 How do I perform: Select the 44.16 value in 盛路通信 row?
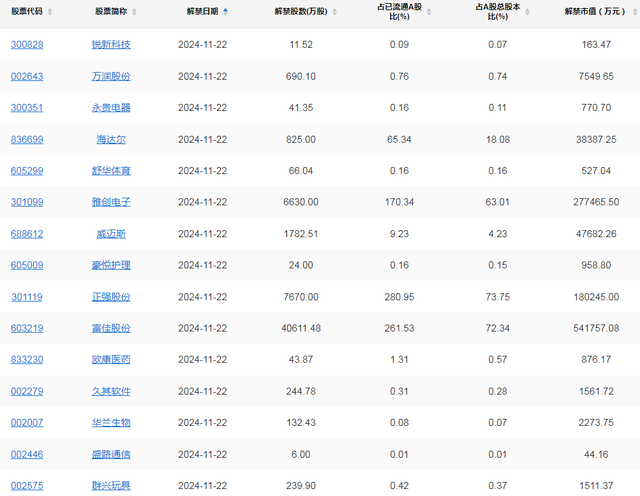(596, 454)
